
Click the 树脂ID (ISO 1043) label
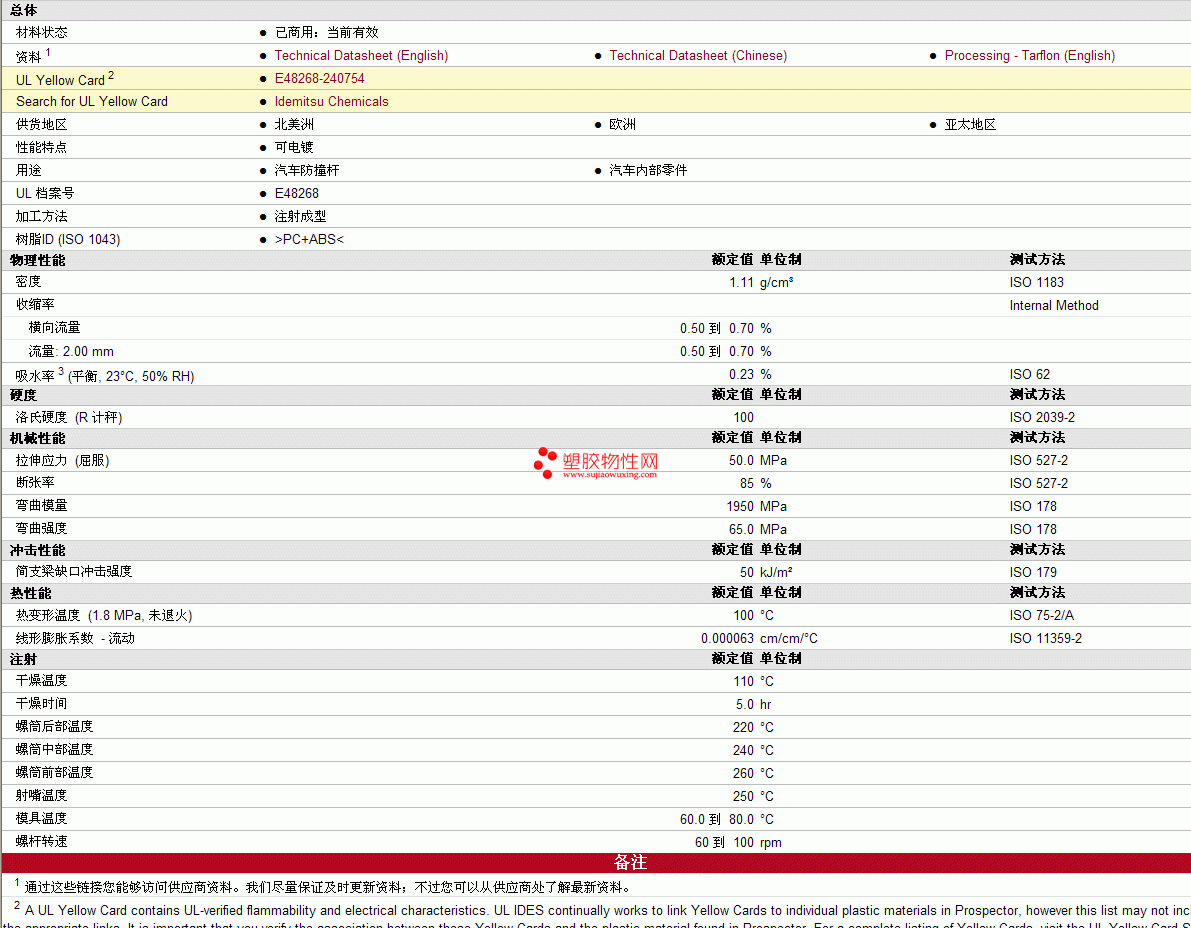(x=68, y=239)
